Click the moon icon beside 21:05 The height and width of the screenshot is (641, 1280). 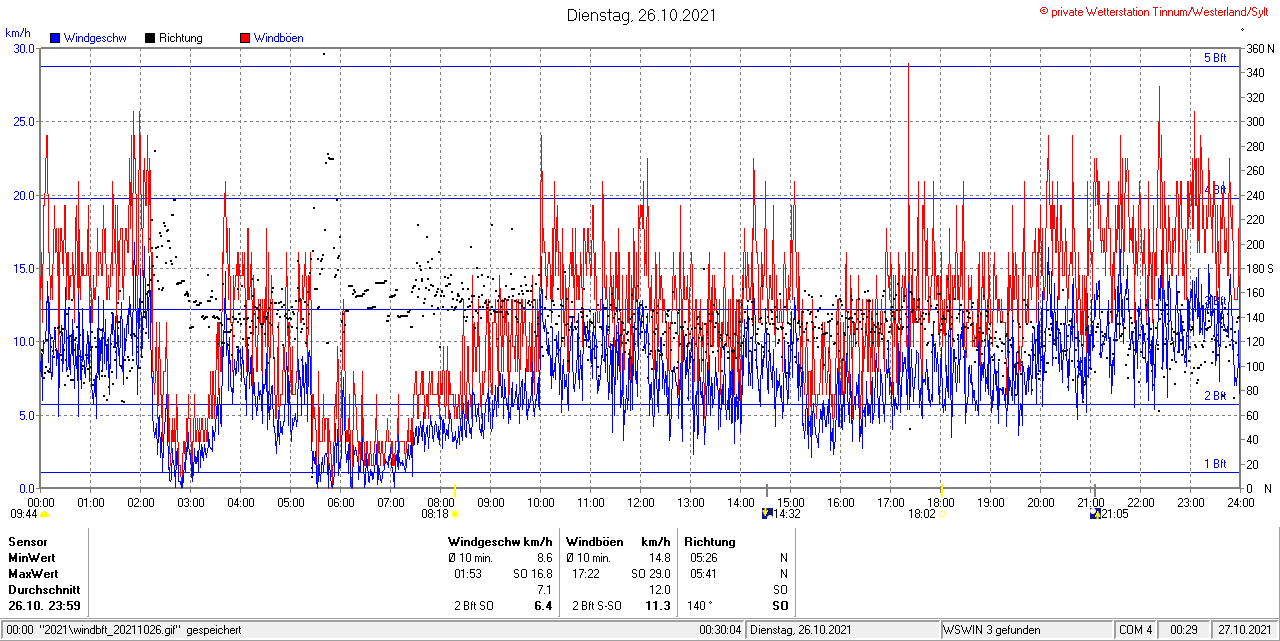coord(1095,514)
